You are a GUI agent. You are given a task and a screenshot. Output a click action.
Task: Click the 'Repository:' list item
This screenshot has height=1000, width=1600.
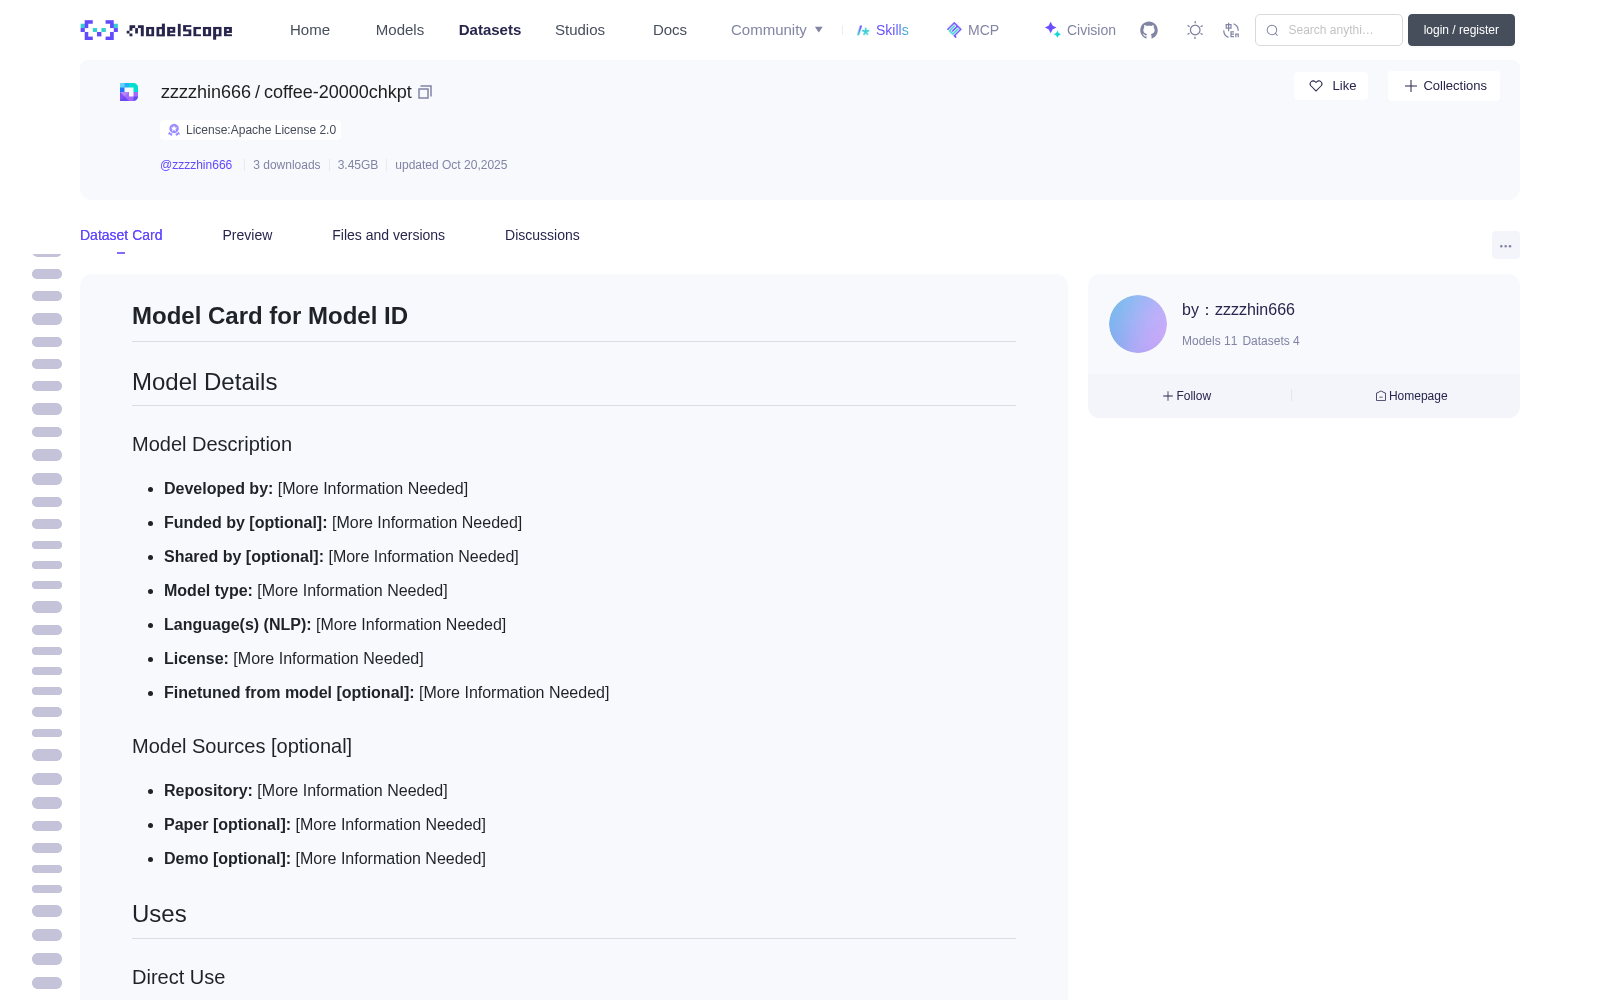[x=306, y=791]
